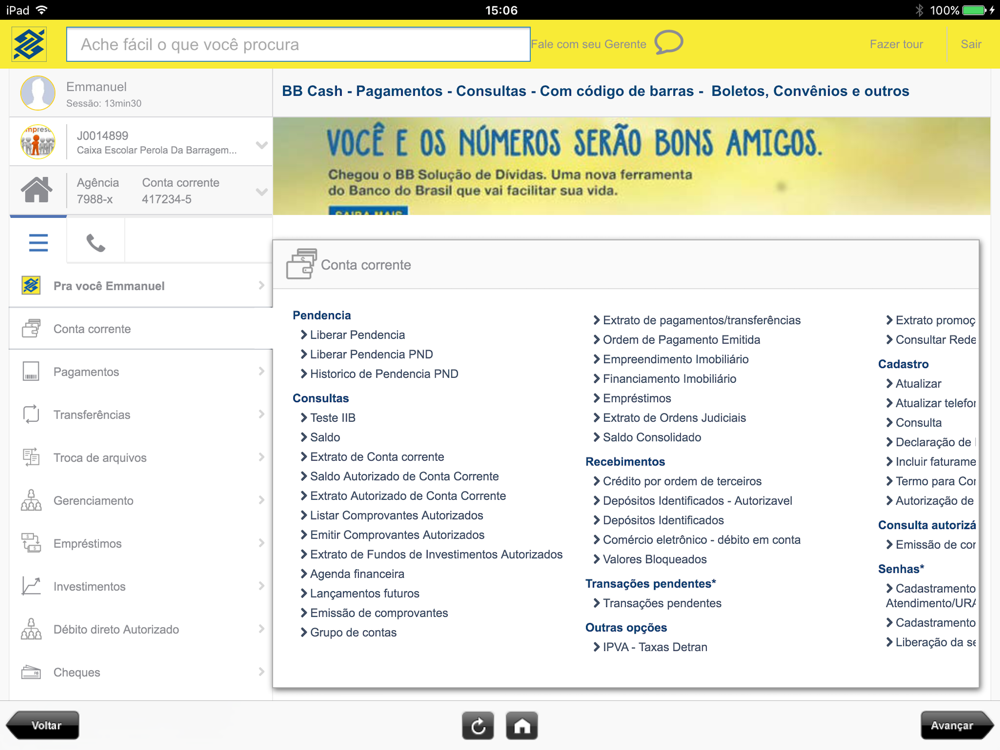Open IPVA - Taxas Detran link
This screenshot has height=750, width=1000.
pos(655,647)
